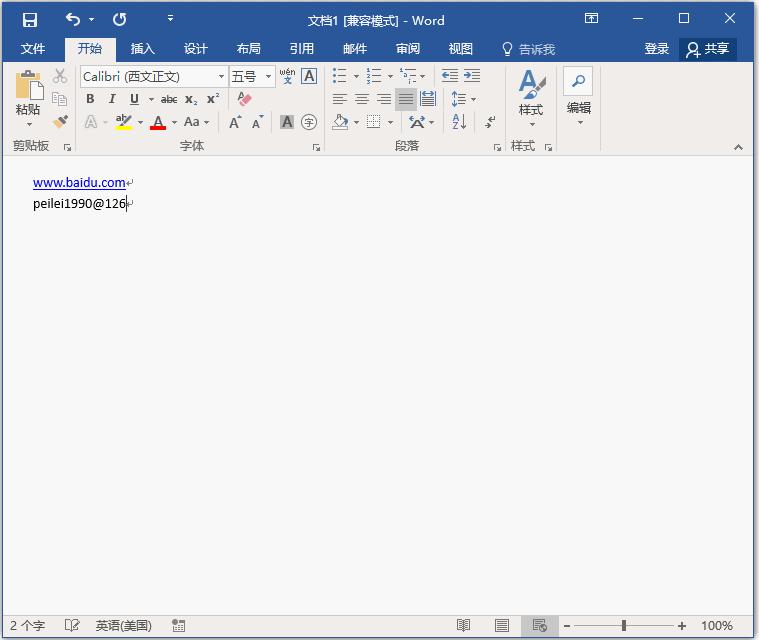Screen dimensions: 759x640
Task: Open the undo history dropdown arrow
Action: click(x=91, y=20)
